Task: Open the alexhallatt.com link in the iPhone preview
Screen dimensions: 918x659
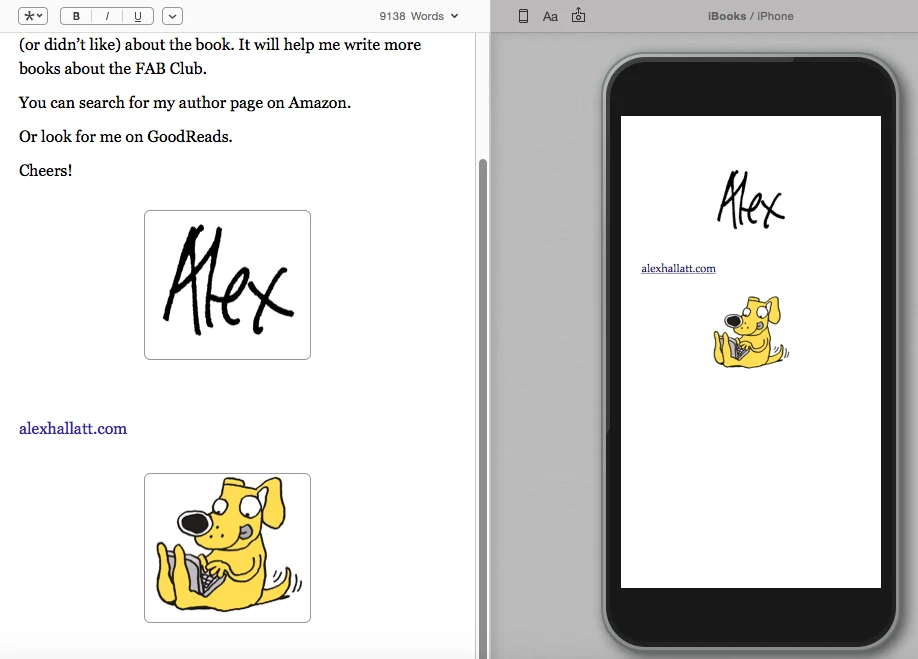Action: coord(678,267)
